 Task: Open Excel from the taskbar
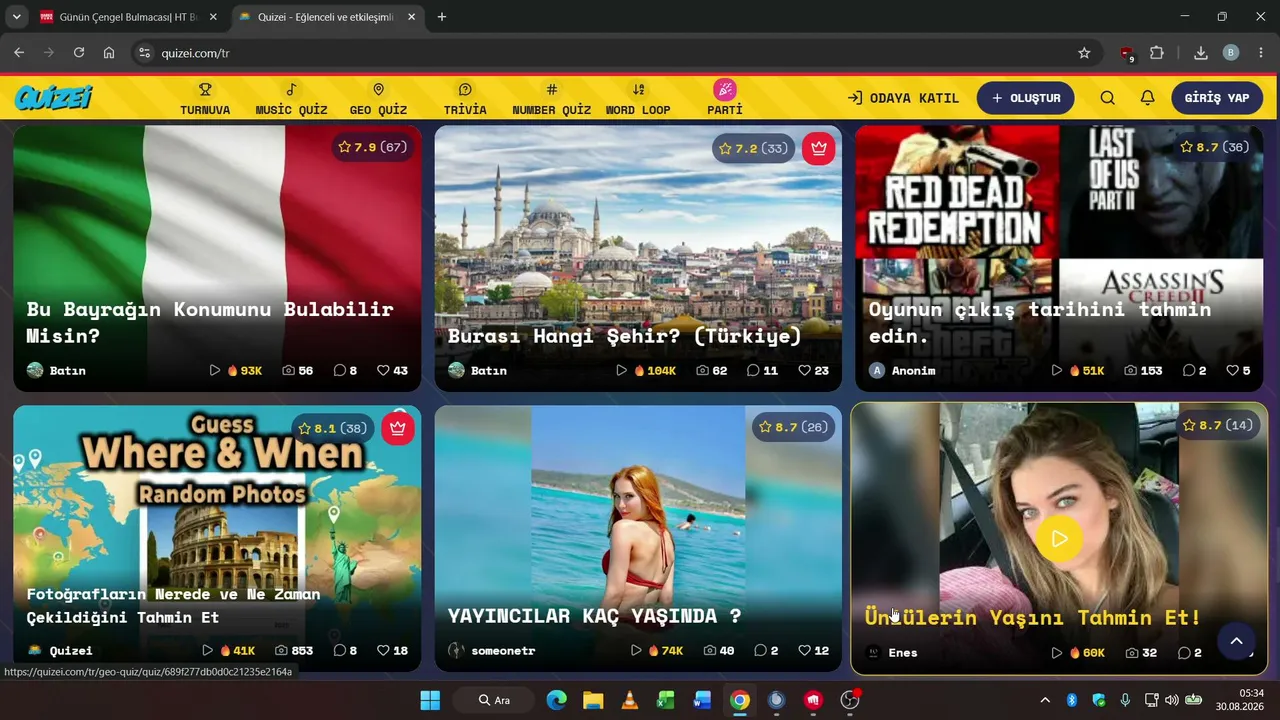666,700
